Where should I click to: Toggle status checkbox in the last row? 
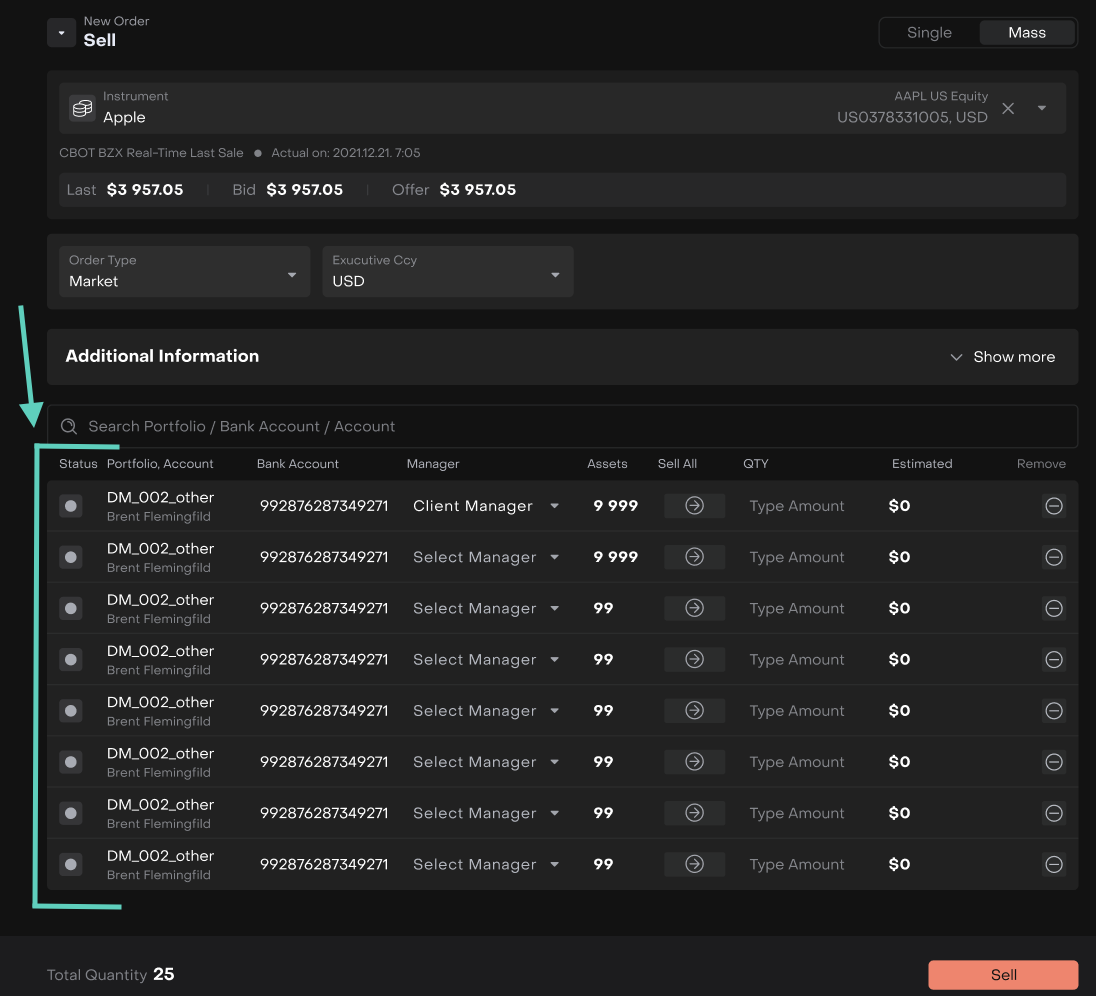coord(71,864)
